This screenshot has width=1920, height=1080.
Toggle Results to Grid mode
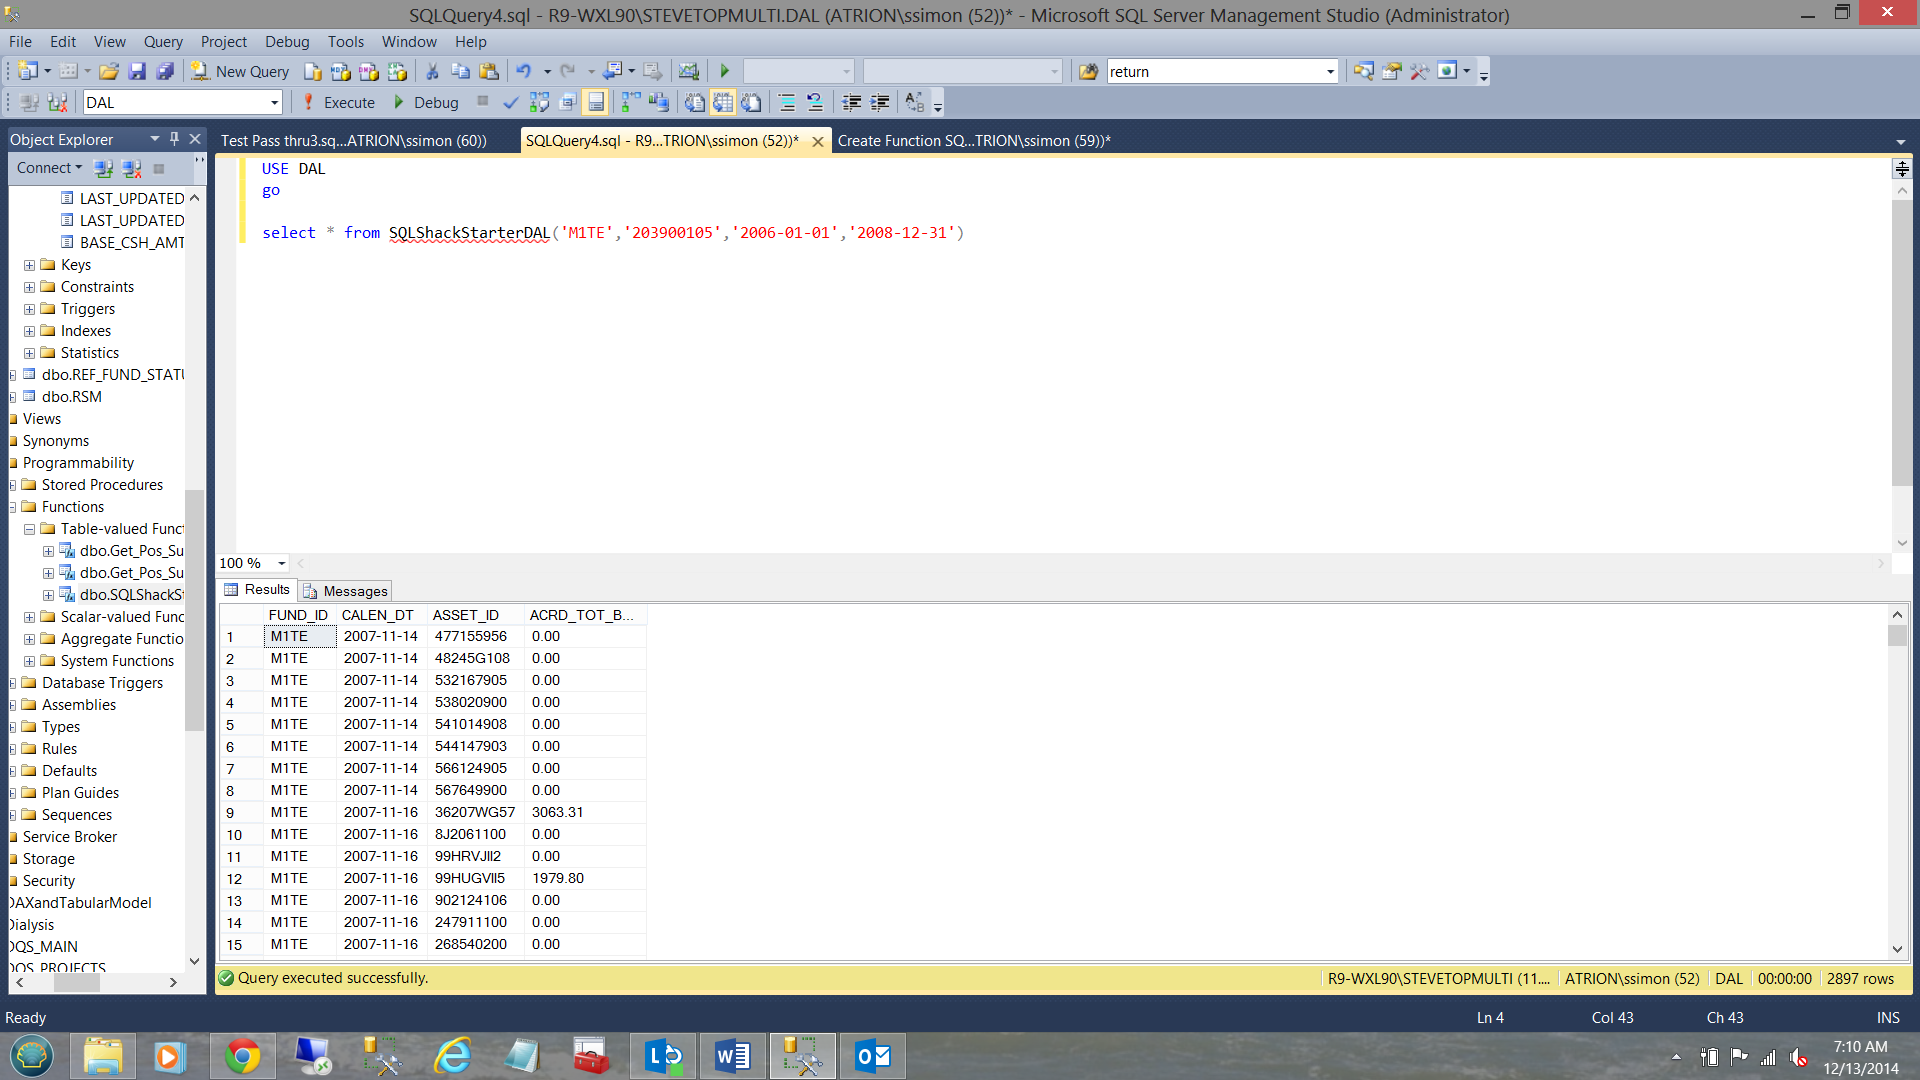pos(723,102)
